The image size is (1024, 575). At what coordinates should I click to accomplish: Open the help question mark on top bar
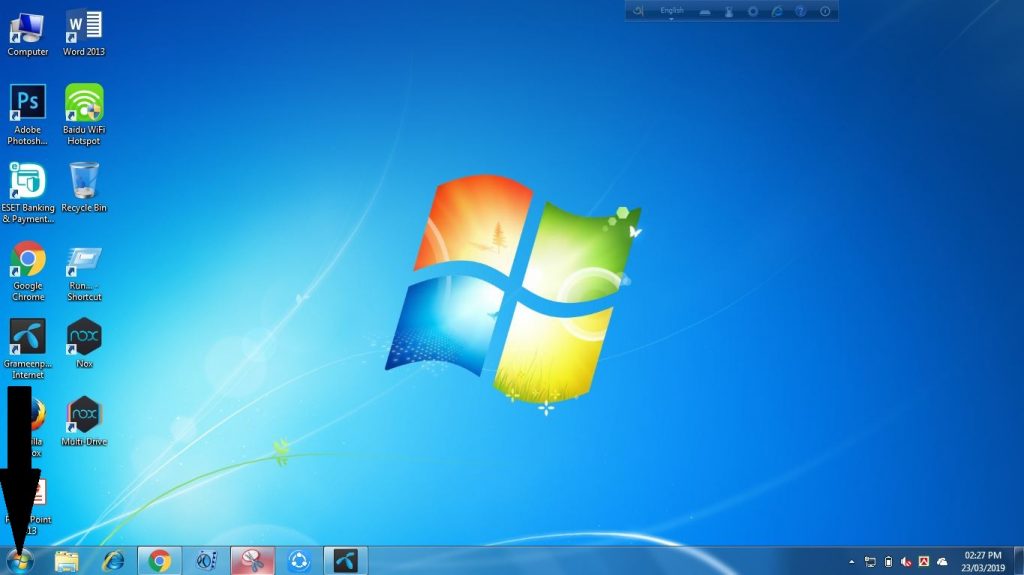point(801,12)
